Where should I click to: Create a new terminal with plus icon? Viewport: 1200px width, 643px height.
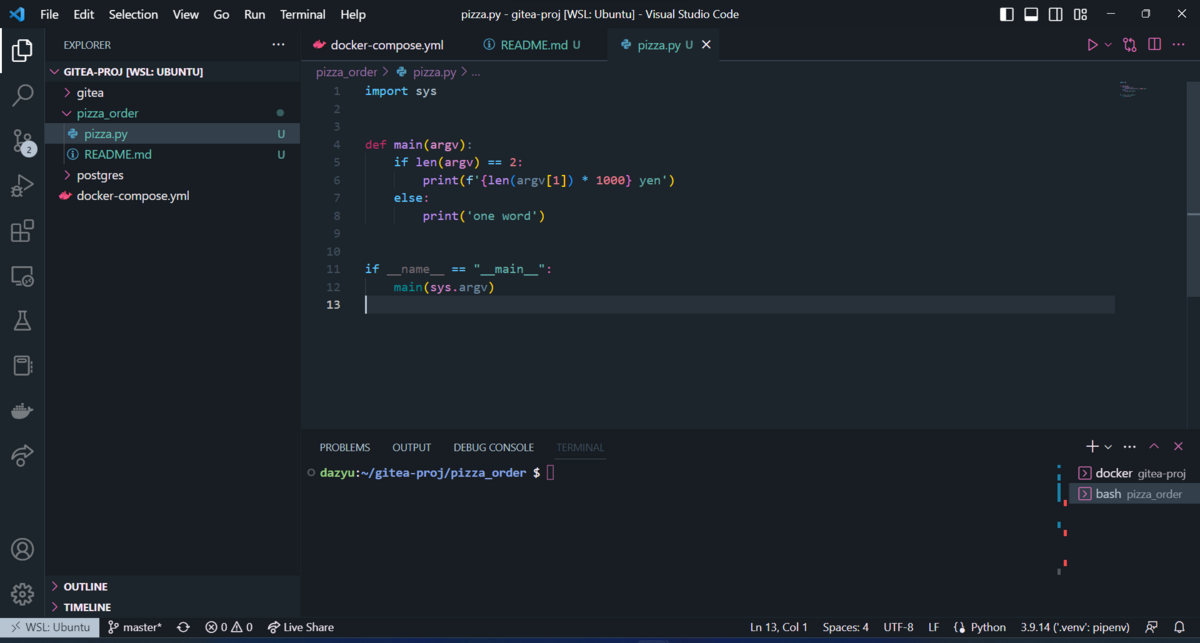tap(1093, 447)
